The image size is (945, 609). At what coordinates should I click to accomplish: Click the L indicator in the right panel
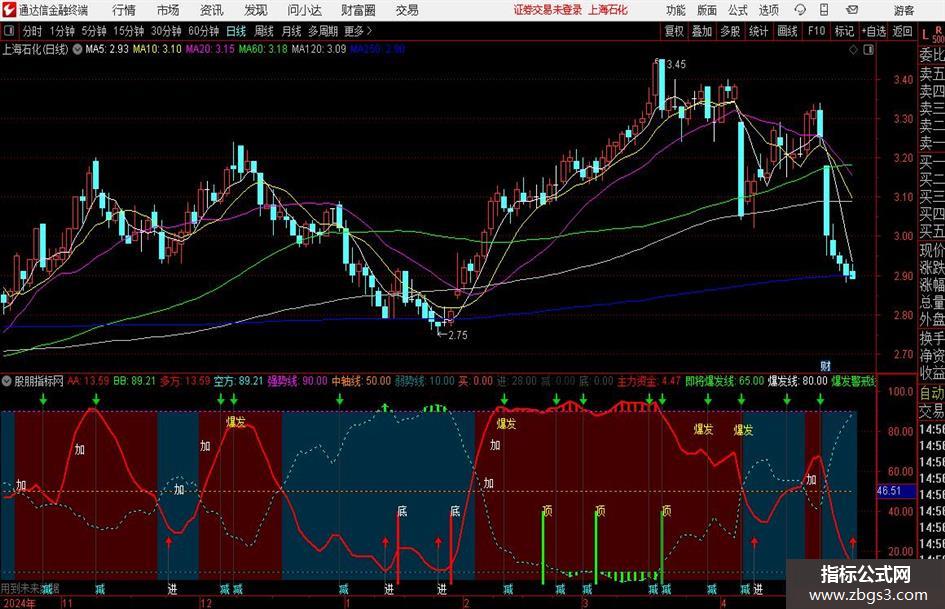coord(925,35)
